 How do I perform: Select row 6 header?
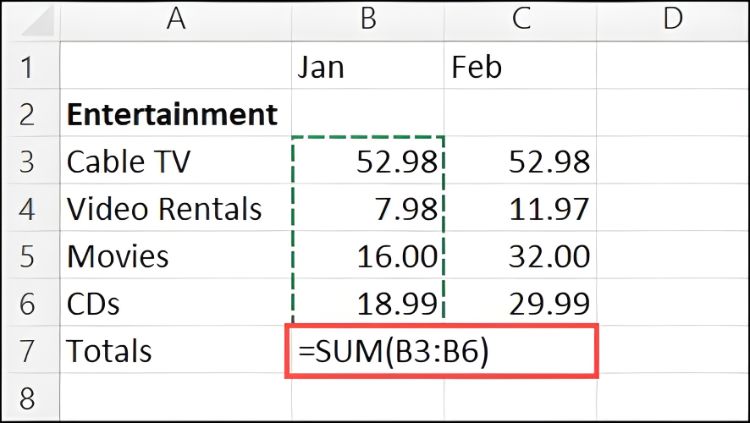30,302
